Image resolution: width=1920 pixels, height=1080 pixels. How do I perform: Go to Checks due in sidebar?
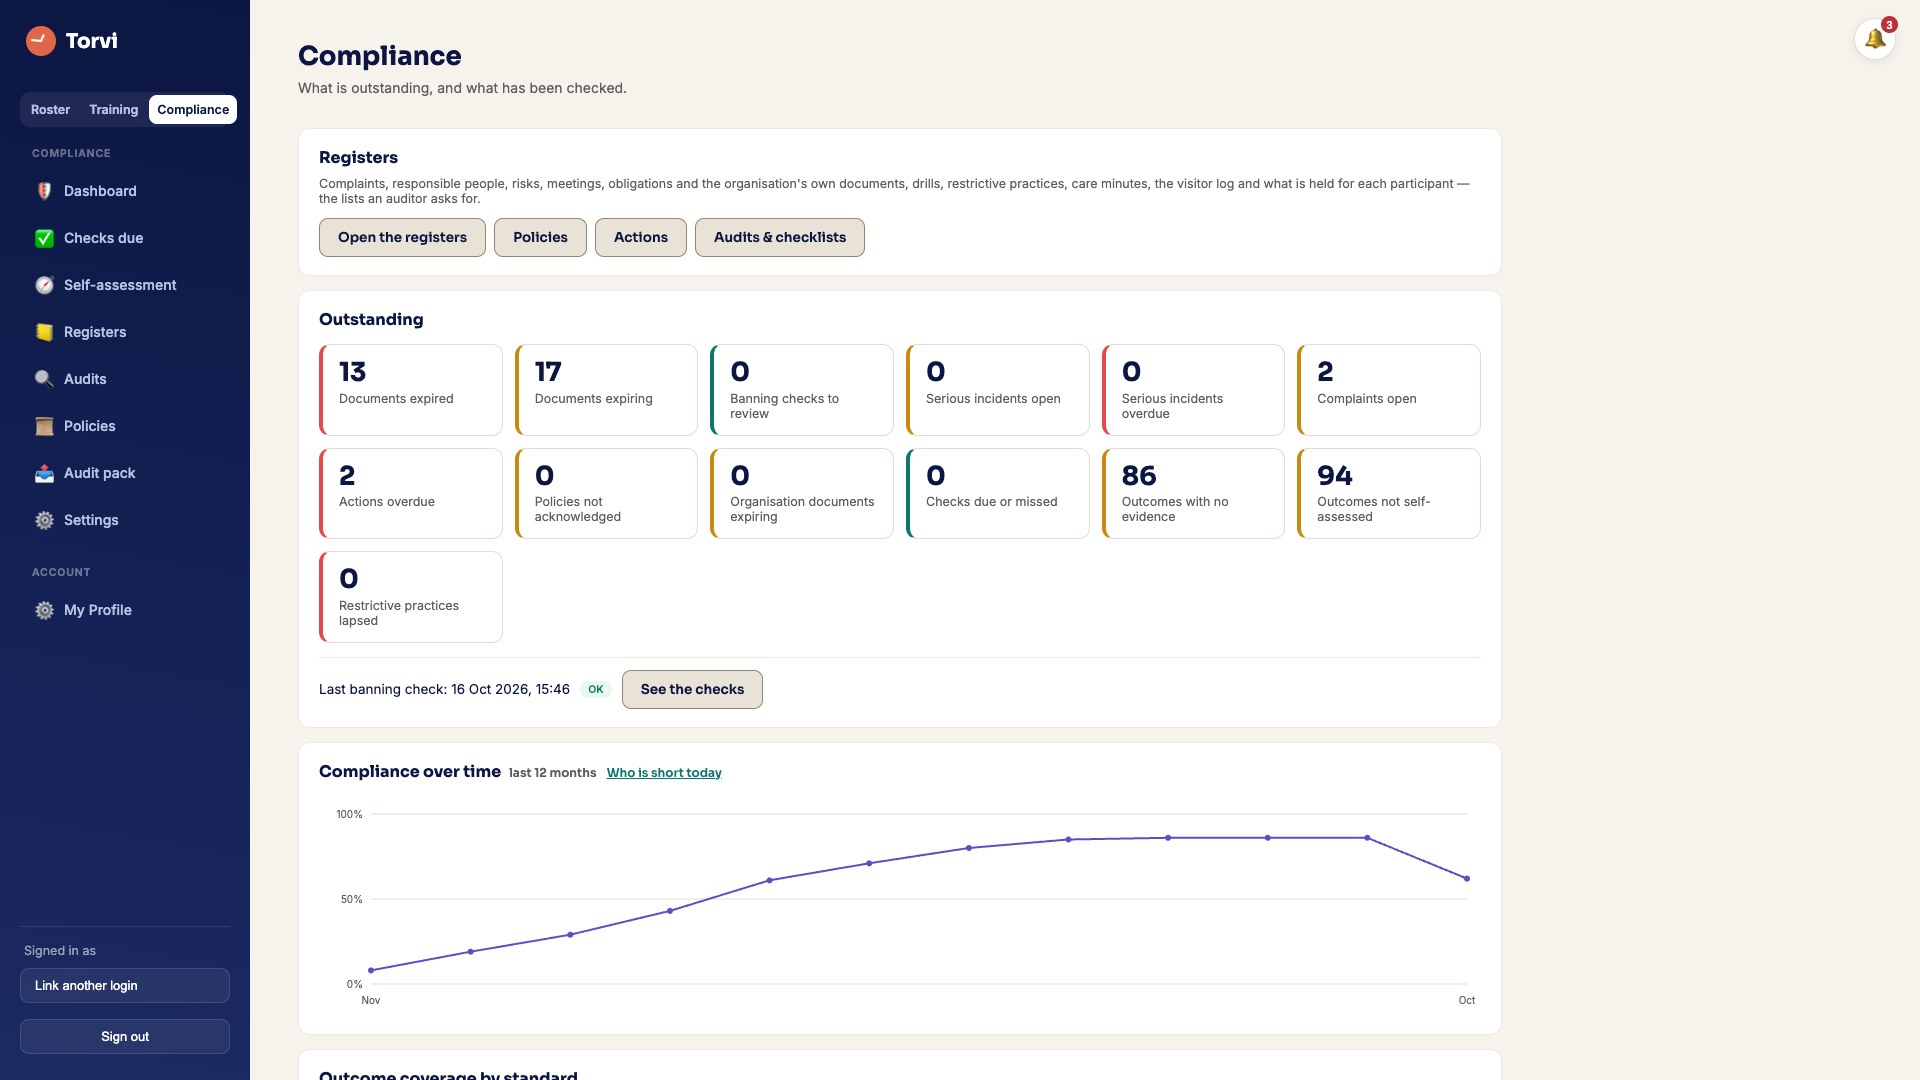(125, 238)
